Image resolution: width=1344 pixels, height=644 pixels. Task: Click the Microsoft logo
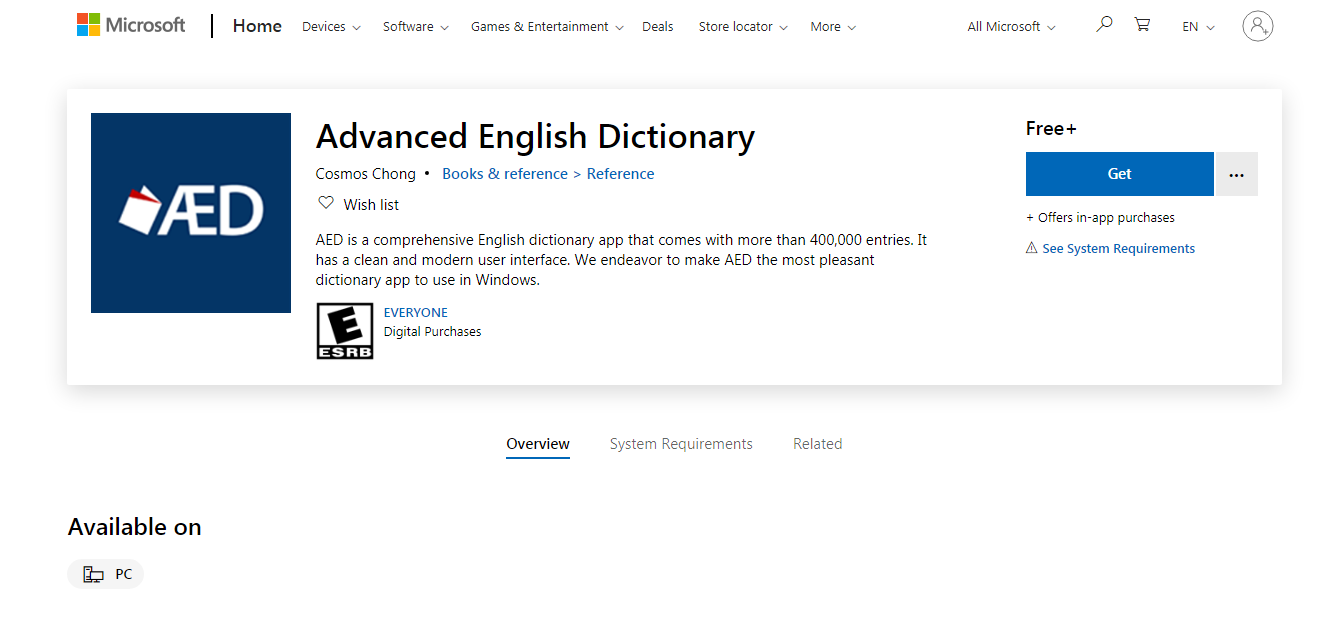point(131,25)
